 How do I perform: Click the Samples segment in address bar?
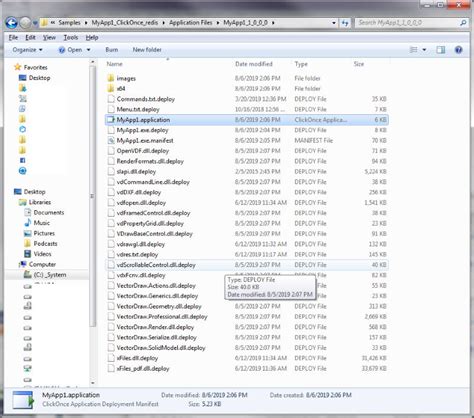(x=69, y=23)
